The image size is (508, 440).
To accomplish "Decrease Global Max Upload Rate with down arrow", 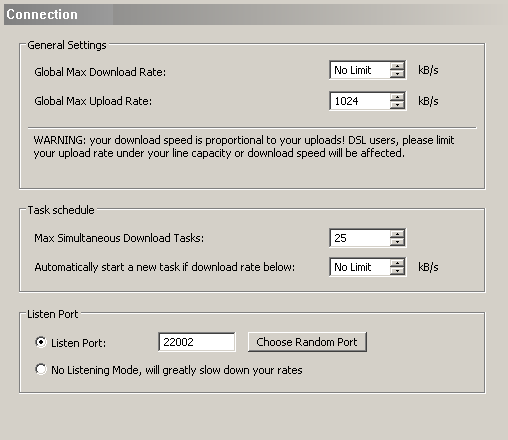I will (397, 105).
